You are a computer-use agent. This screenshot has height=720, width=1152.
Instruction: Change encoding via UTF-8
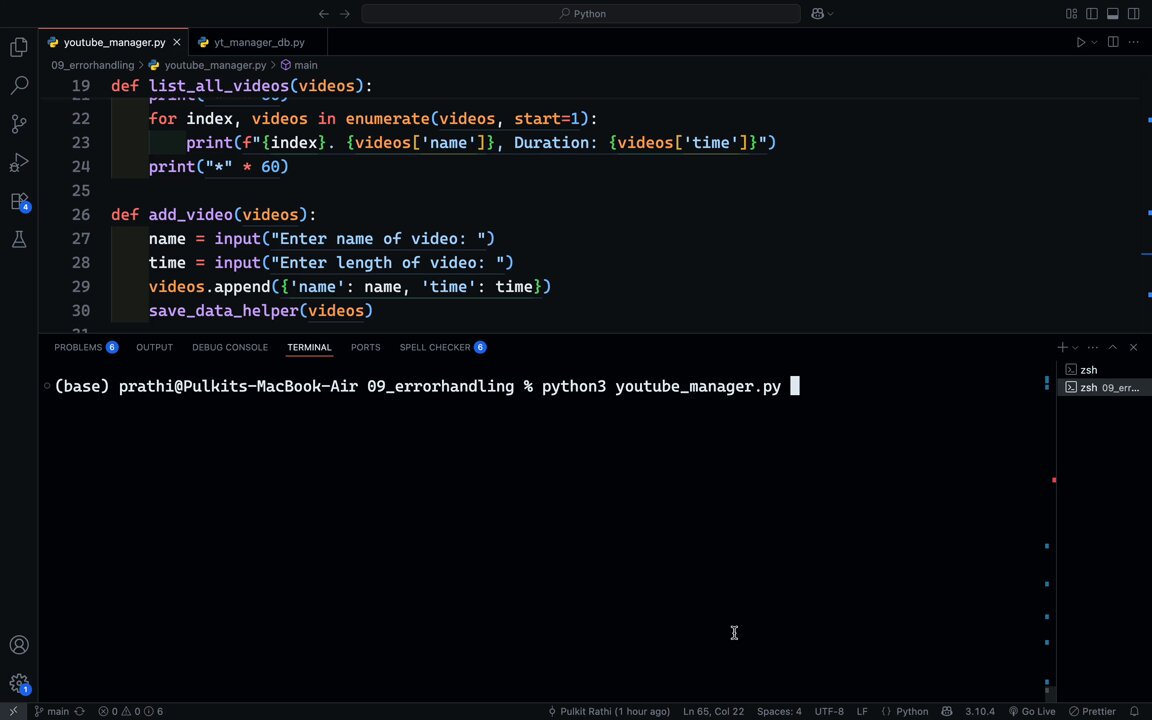pyautogui.click(x=829, y=711)
